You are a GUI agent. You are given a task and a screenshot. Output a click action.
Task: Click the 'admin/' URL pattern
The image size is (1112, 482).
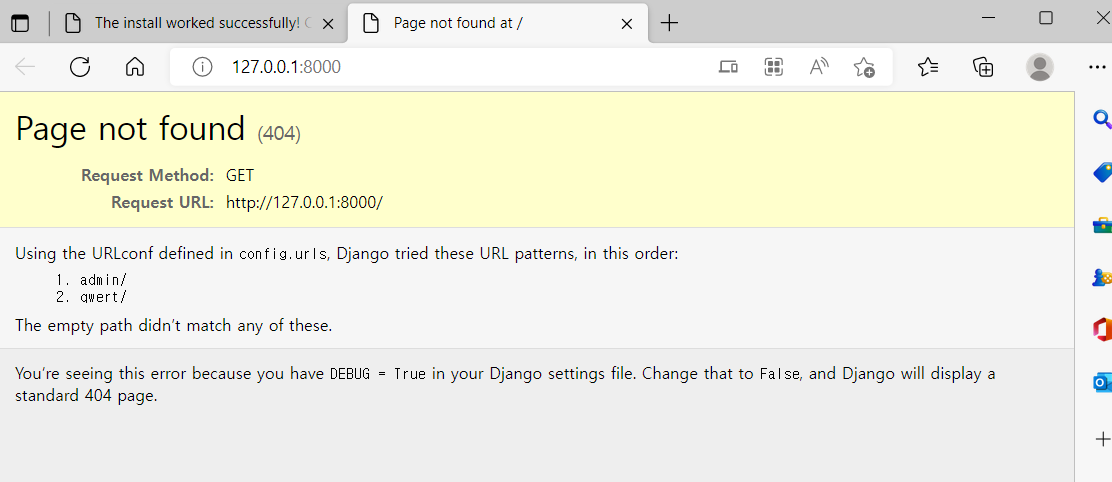[104, 280]
